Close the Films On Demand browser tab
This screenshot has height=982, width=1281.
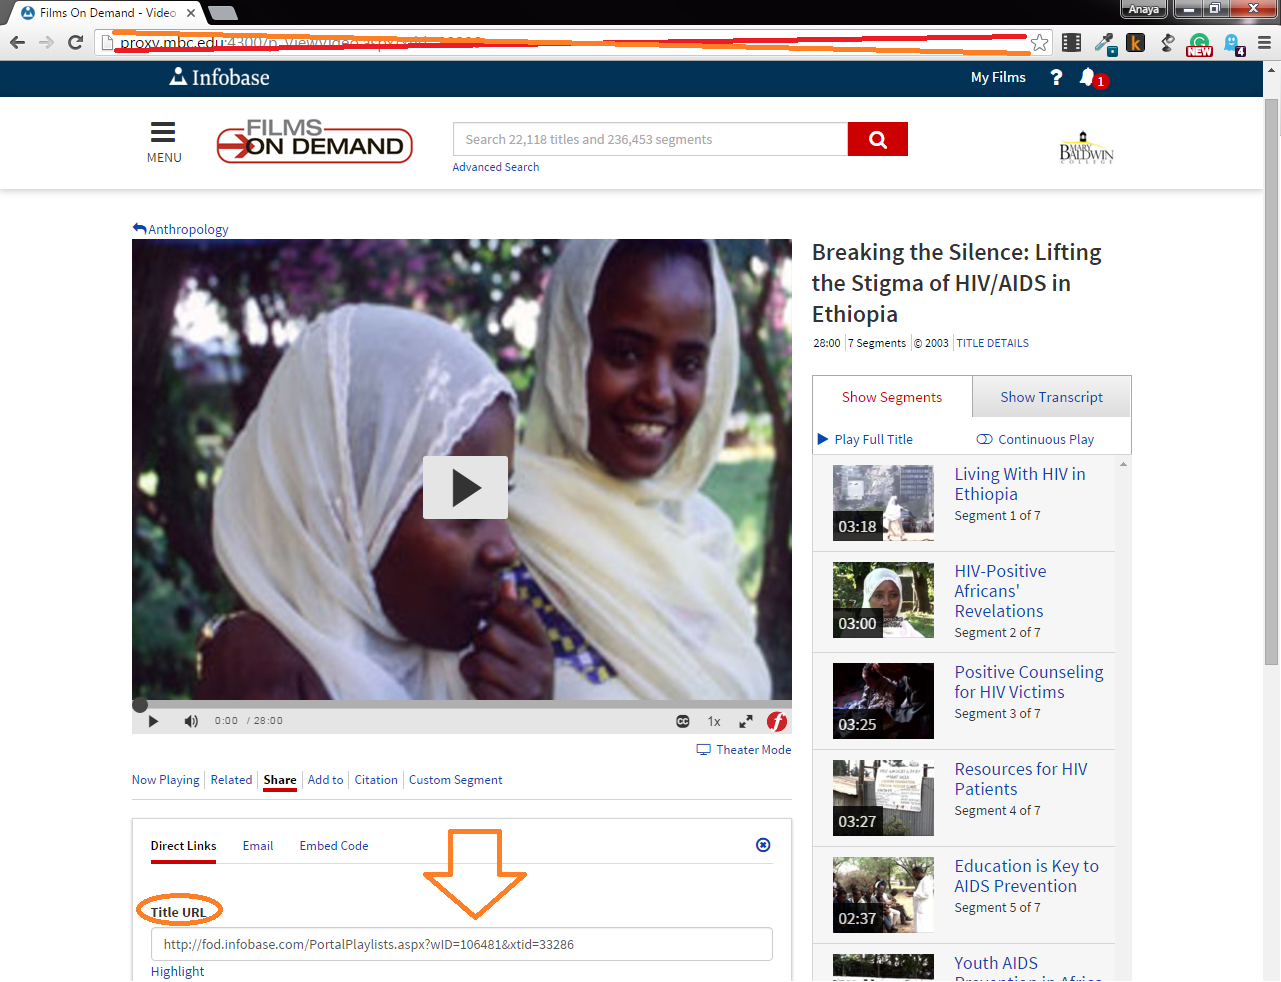point(191,13)
